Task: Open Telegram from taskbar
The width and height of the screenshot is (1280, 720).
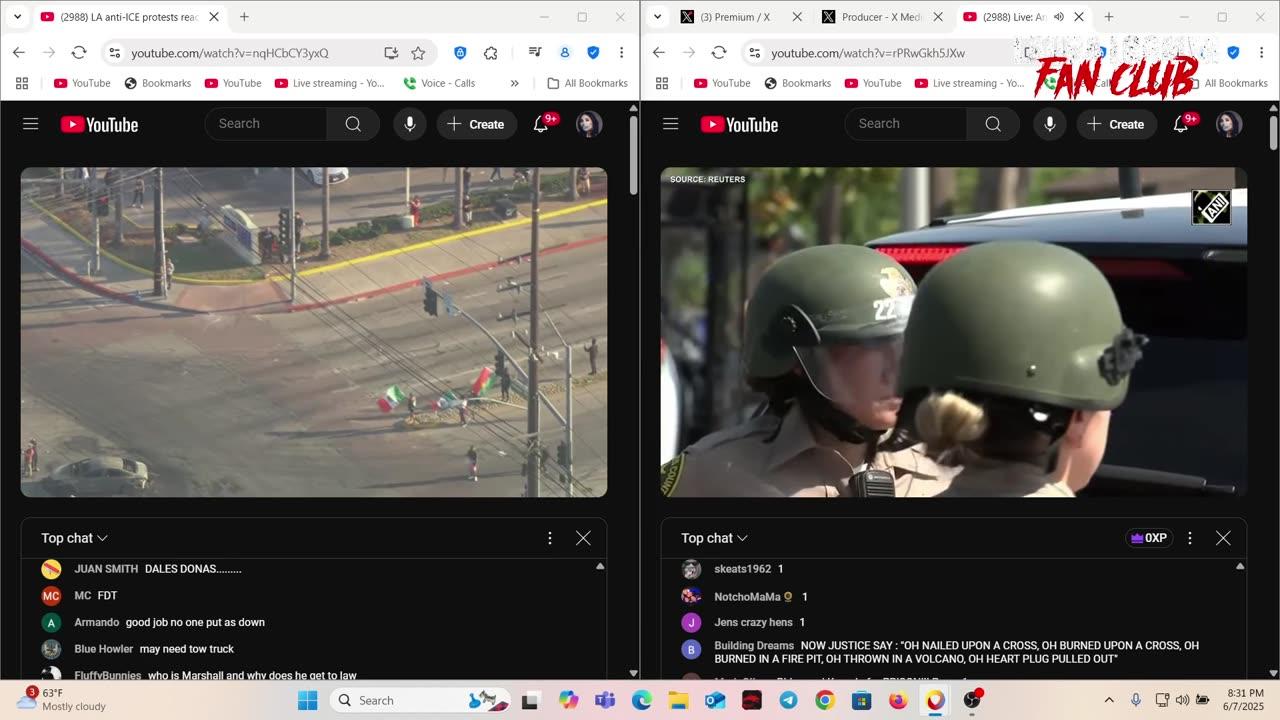Action: [788, 700]
